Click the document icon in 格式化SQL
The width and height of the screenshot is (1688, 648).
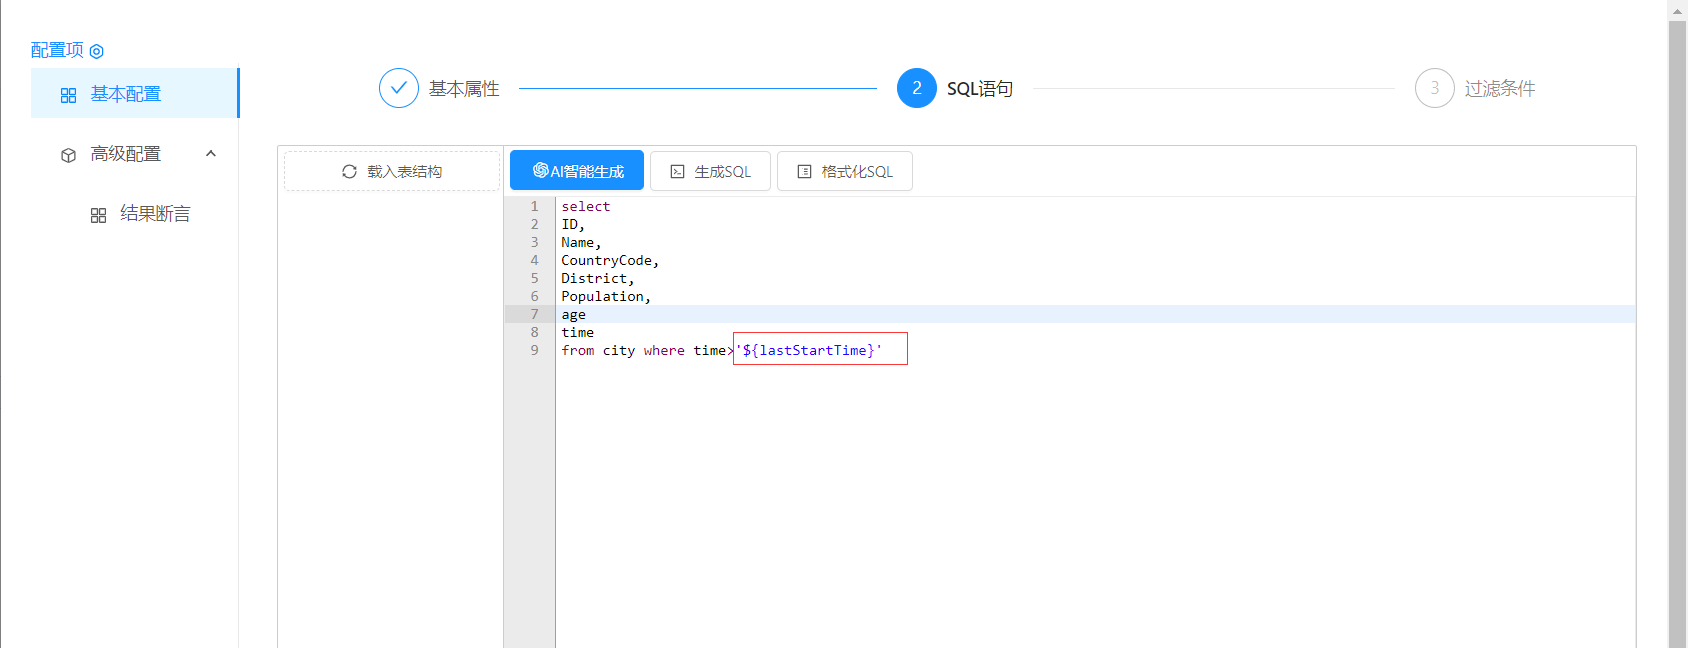coord(804,172)
